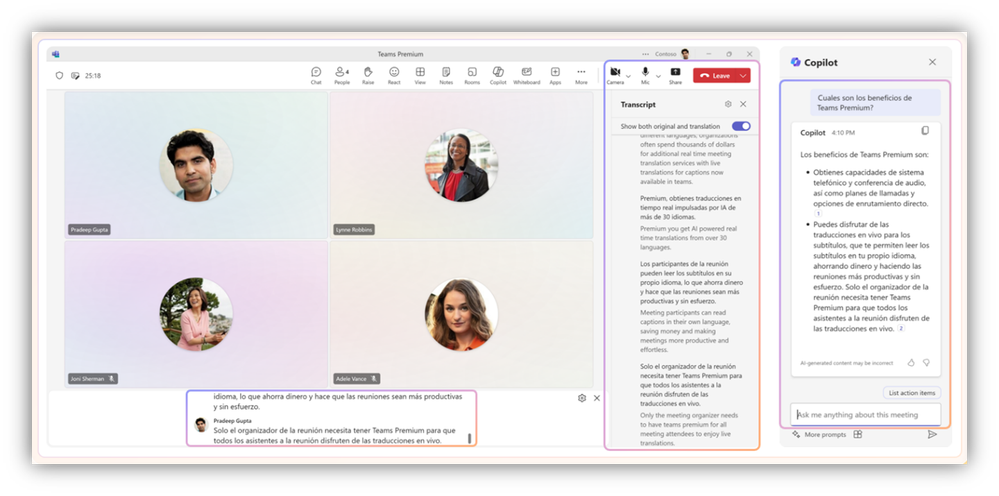Change the meeting View layout
Viewport: 999px width, 496px height.
[x=420, y=75]
